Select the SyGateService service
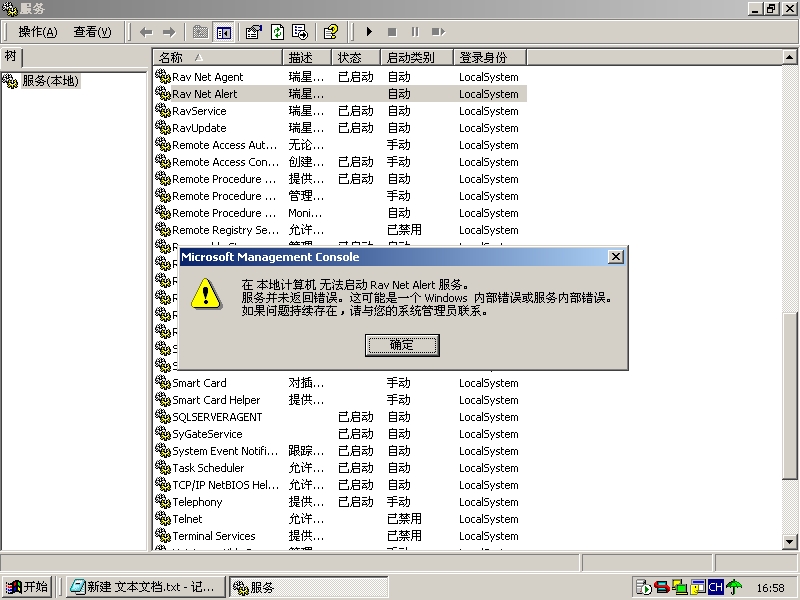Screen dimensions: 800x600 pyautogui.click(x=207, y=434)
